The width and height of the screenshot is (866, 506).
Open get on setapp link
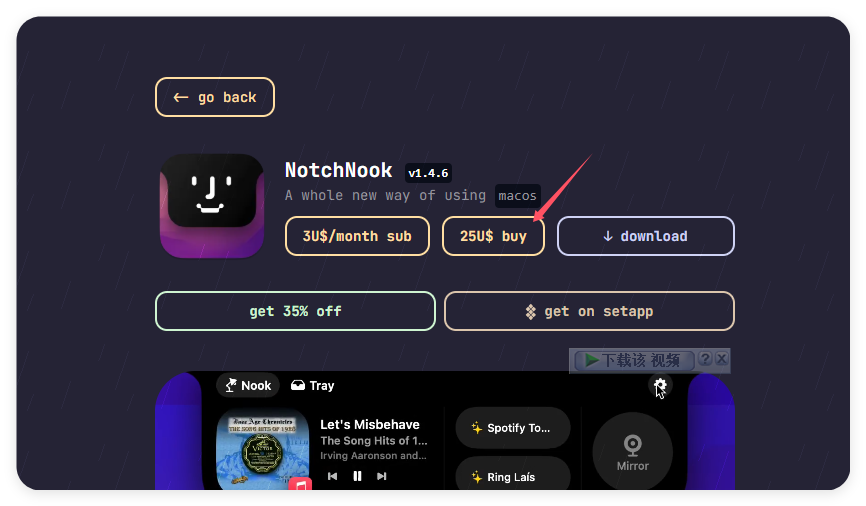pyautogui.click(x=589, y=312)
